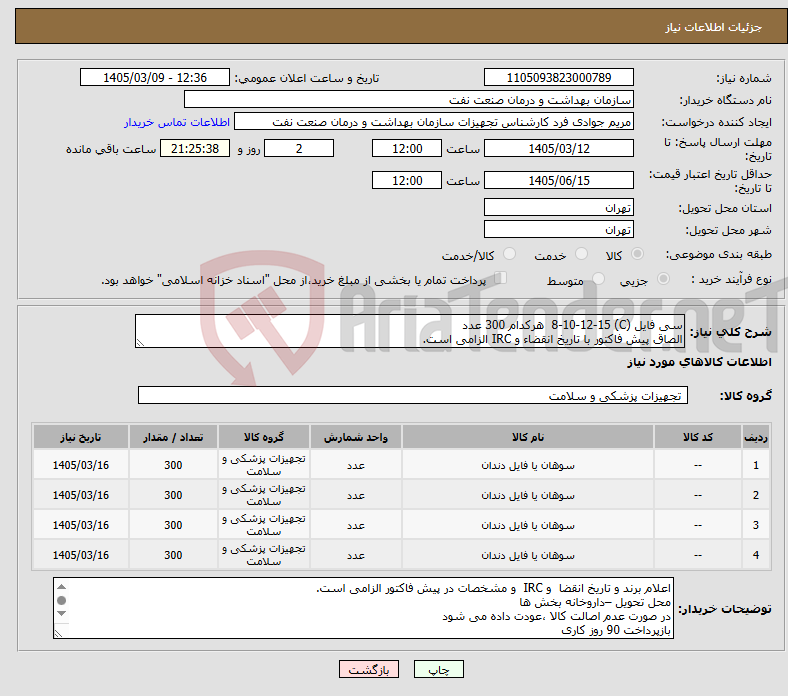Click goods group cell in row 3

point(264,525)
